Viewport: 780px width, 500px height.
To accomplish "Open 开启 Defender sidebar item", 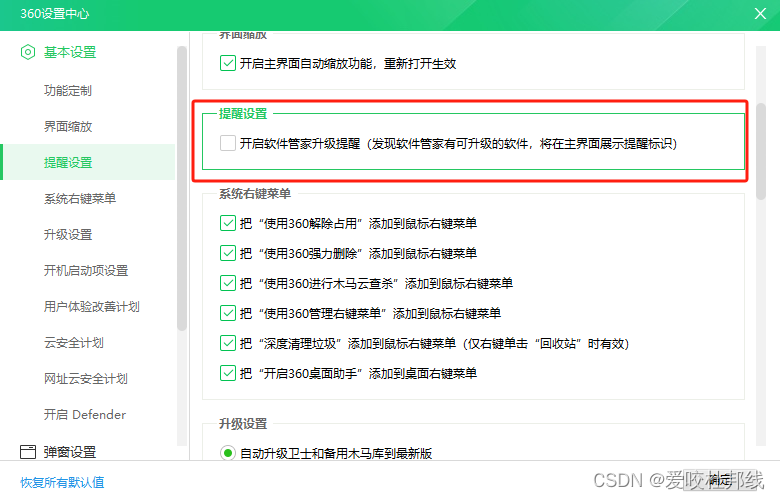I will pos(85,414).
